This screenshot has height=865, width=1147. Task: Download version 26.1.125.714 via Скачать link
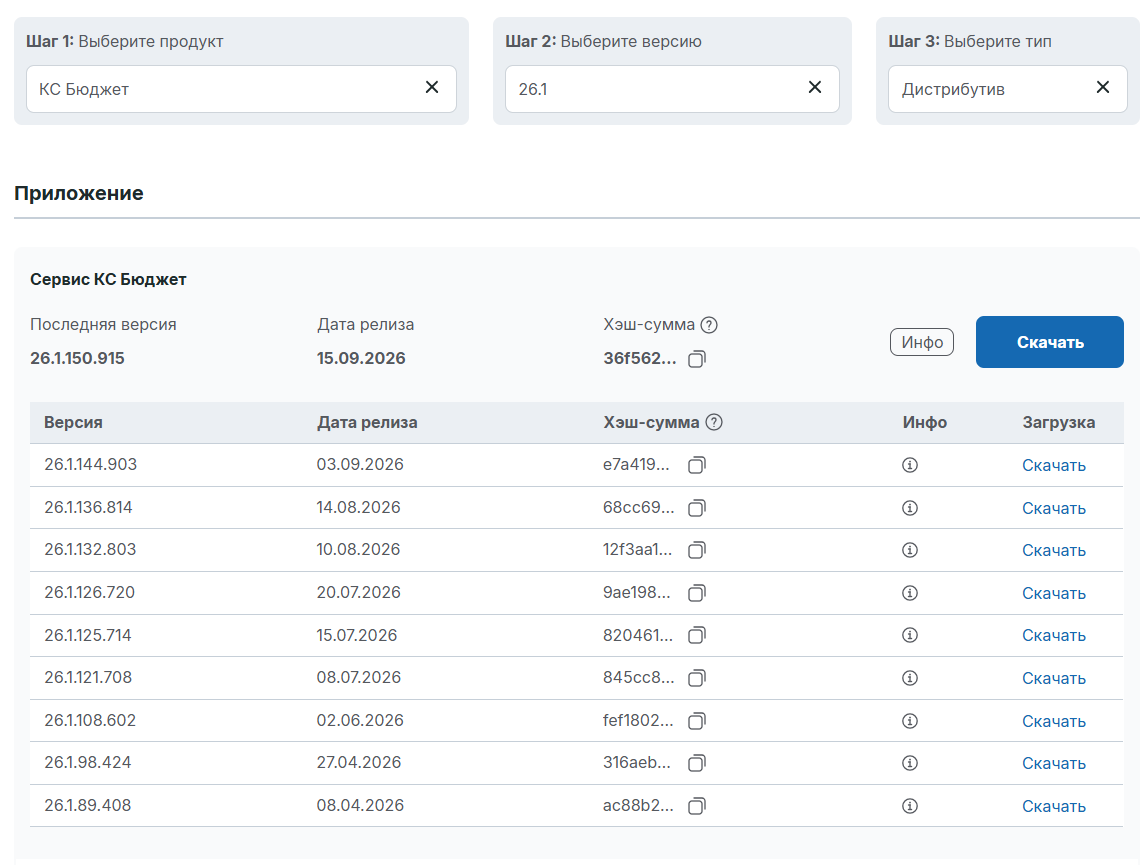pos(1053,635)
